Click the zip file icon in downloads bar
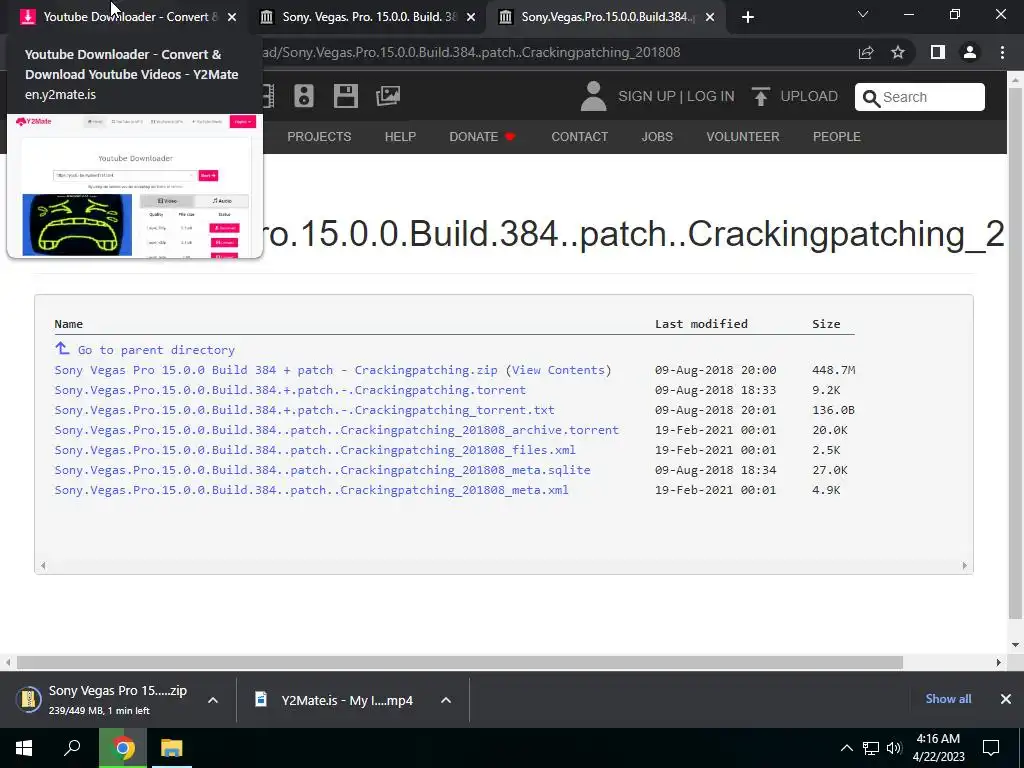Image resolution: width=1024 pixels, height=768 pixels. point(29,699)
